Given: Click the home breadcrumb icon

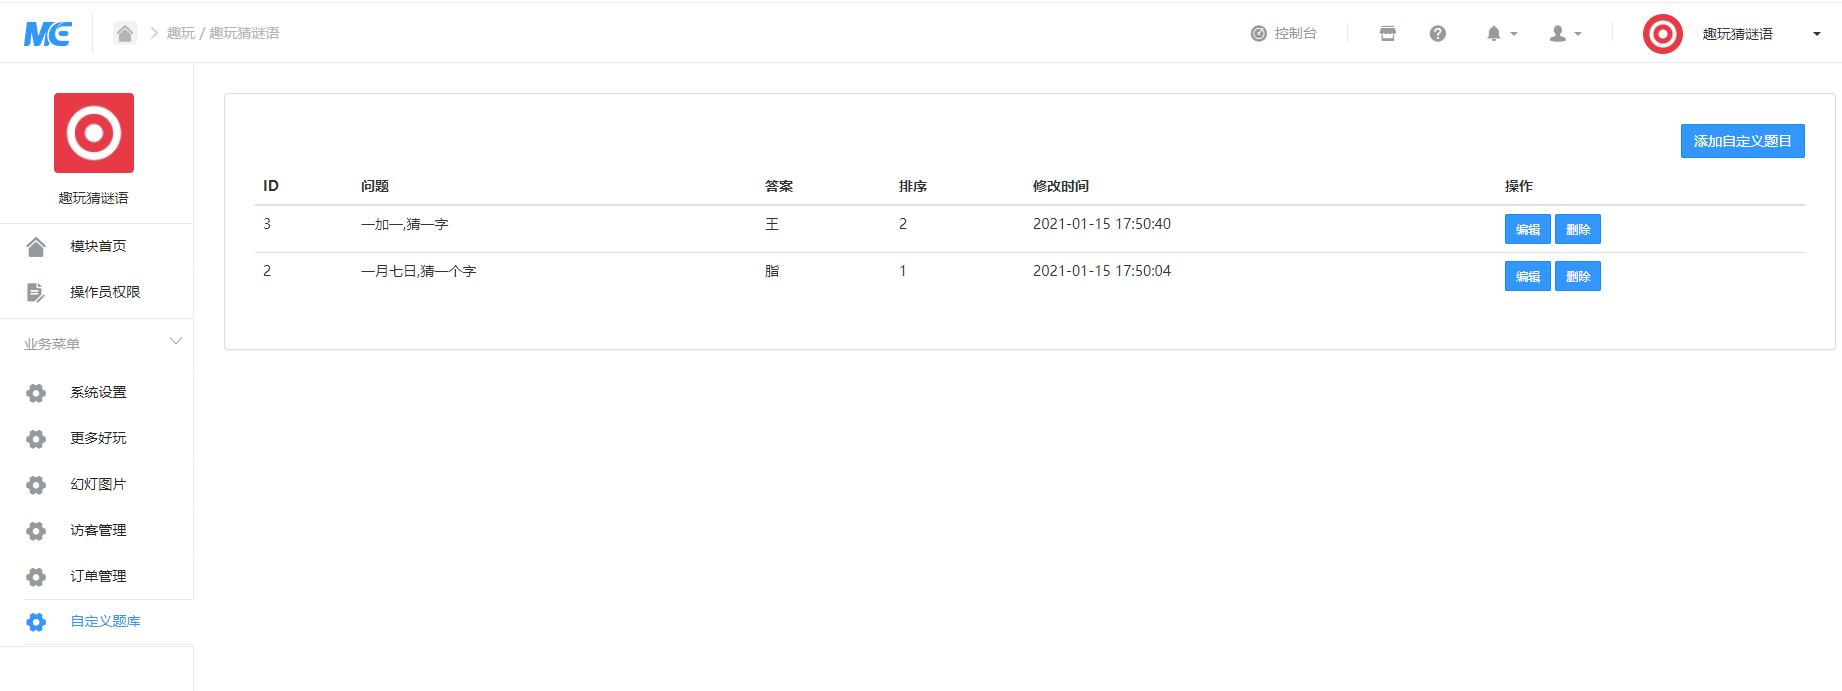Looking at the screenshot, I should [125, 33].
